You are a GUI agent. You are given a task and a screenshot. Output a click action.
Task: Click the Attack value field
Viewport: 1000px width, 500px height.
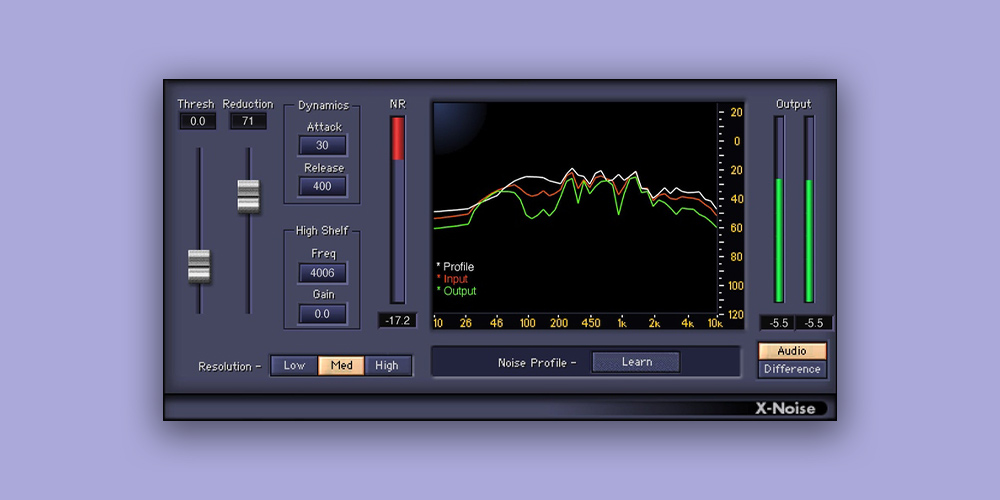(x=322, y=146)
